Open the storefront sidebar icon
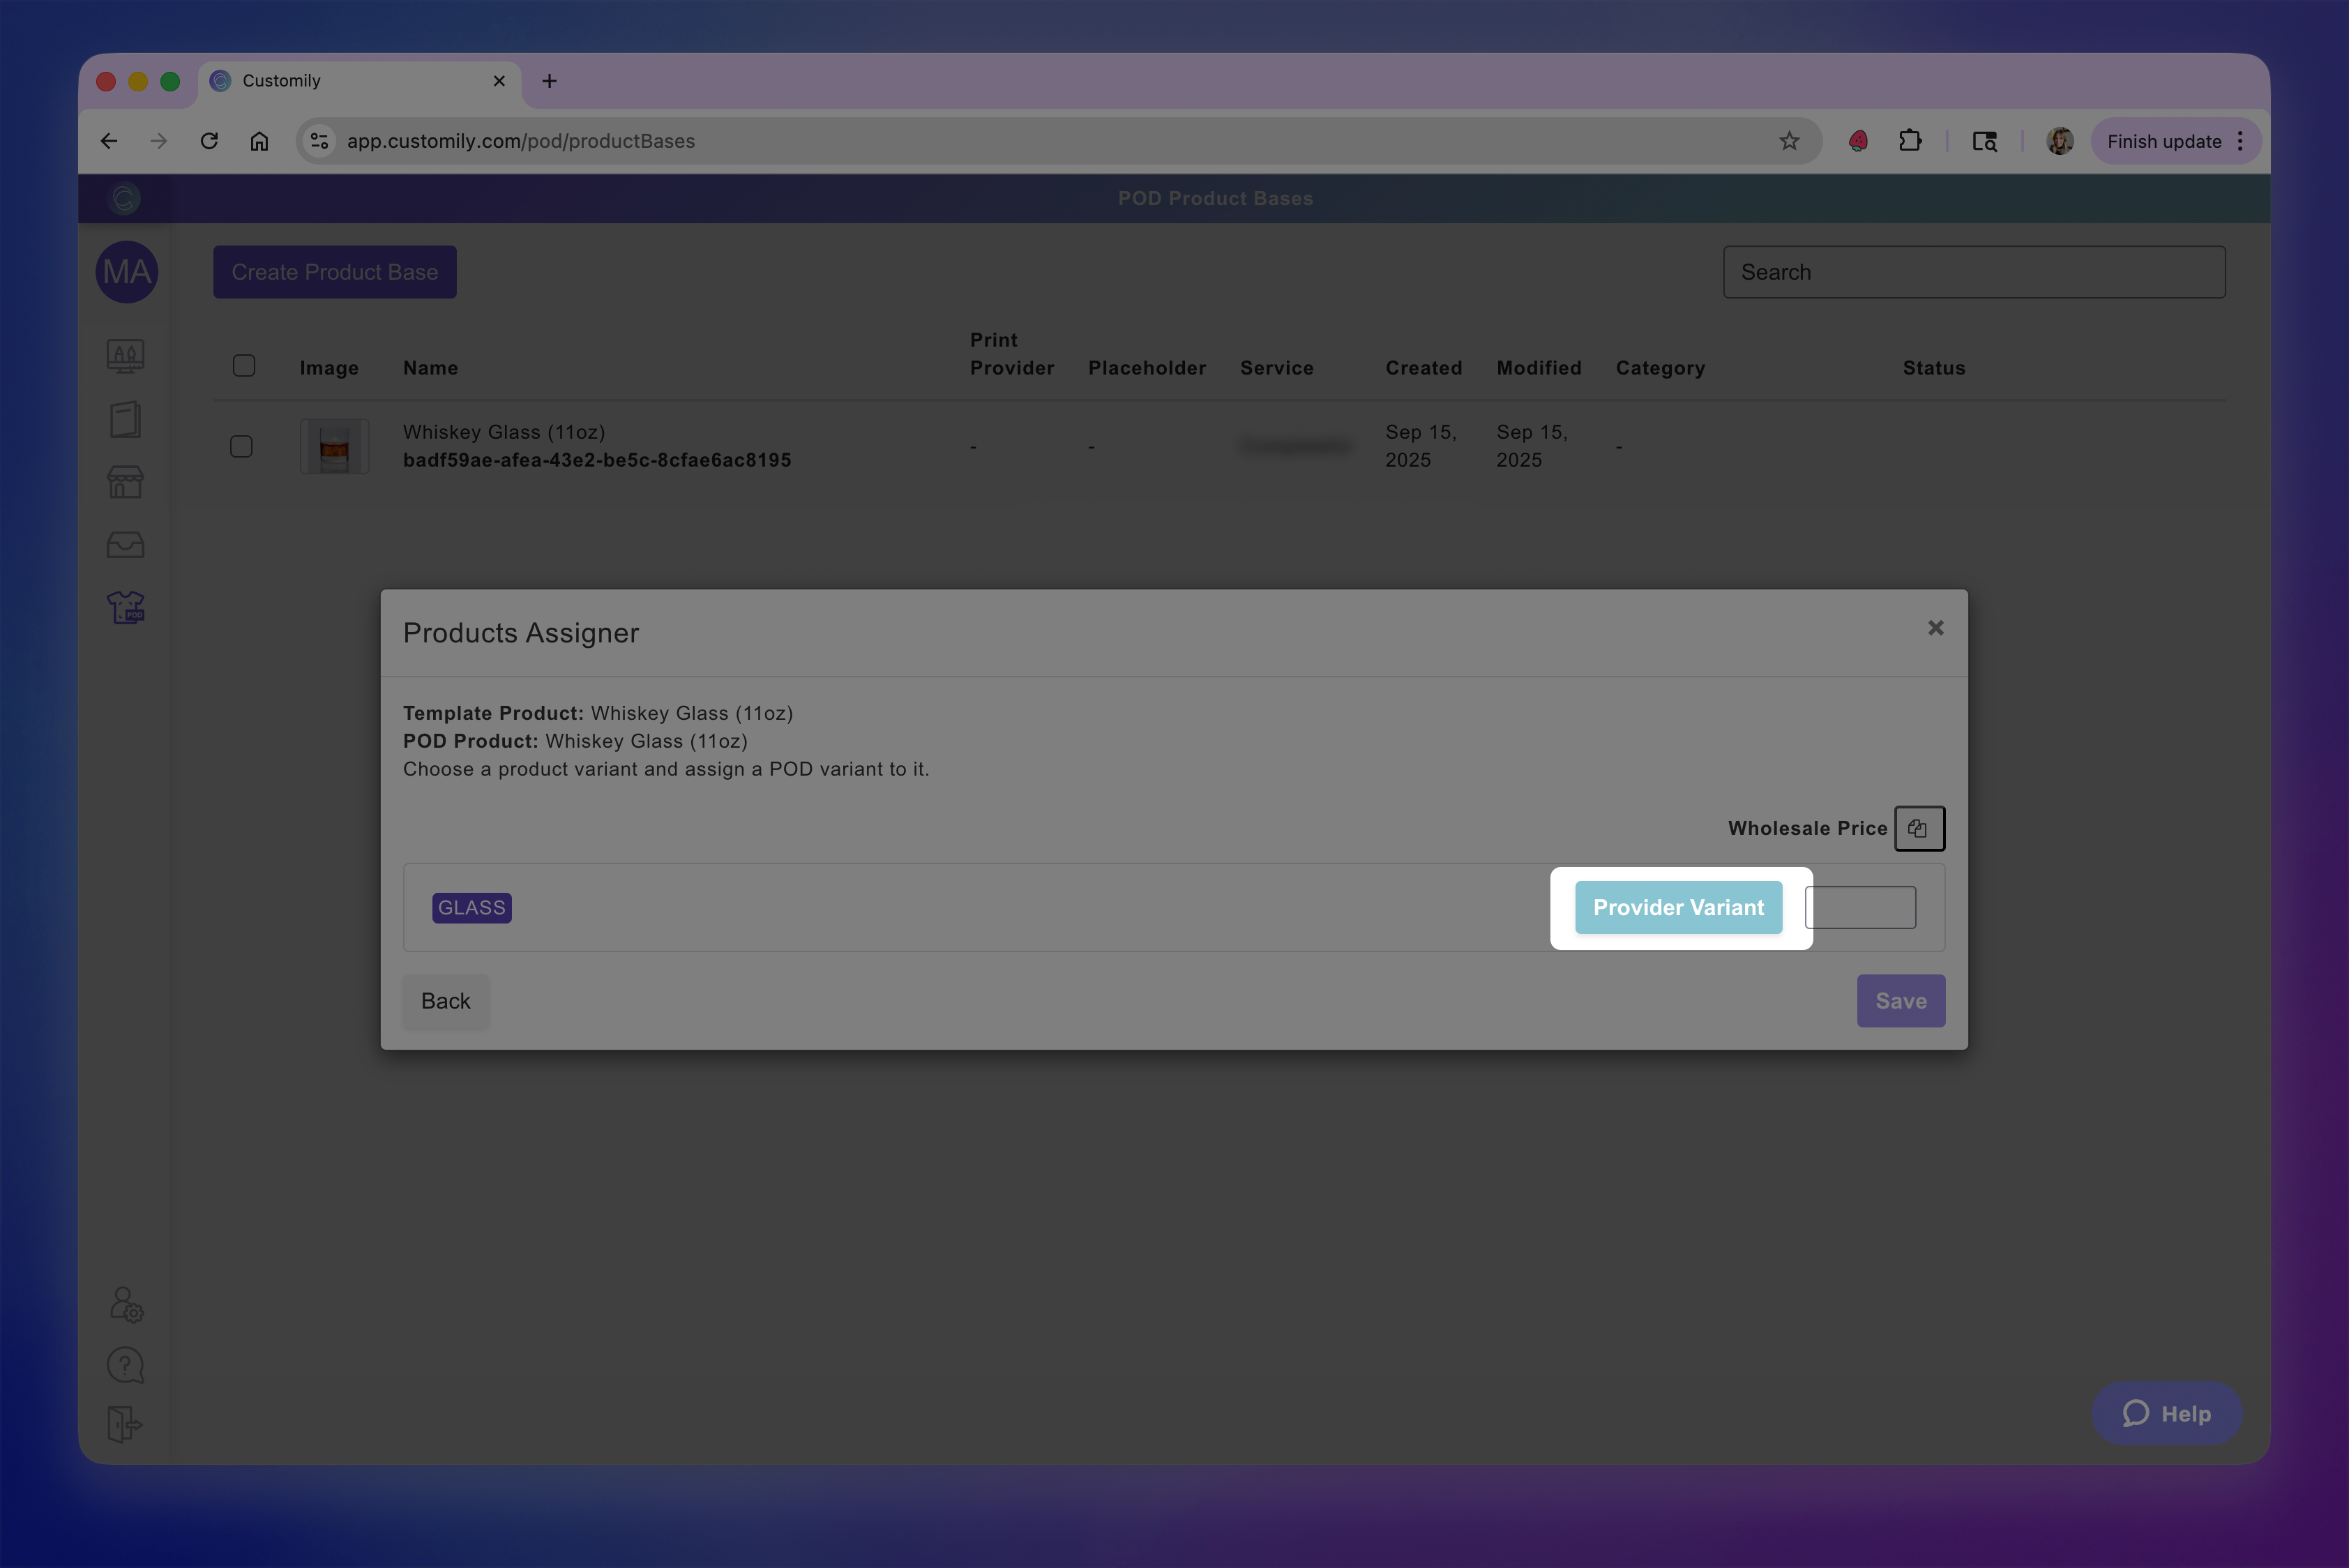Viewport: 2349px width, 1568px height. point(125,482)
